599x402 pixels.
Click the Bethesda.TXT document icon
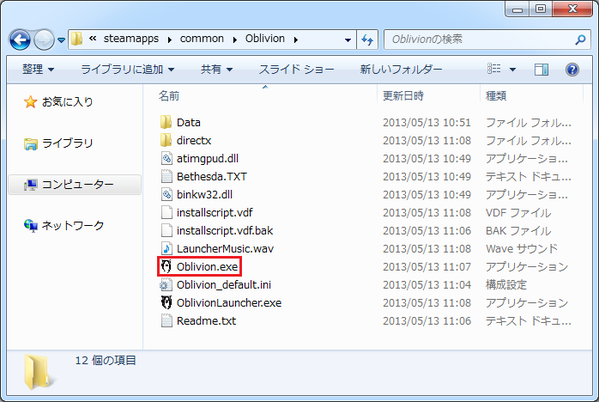click(x=166, y=176)
